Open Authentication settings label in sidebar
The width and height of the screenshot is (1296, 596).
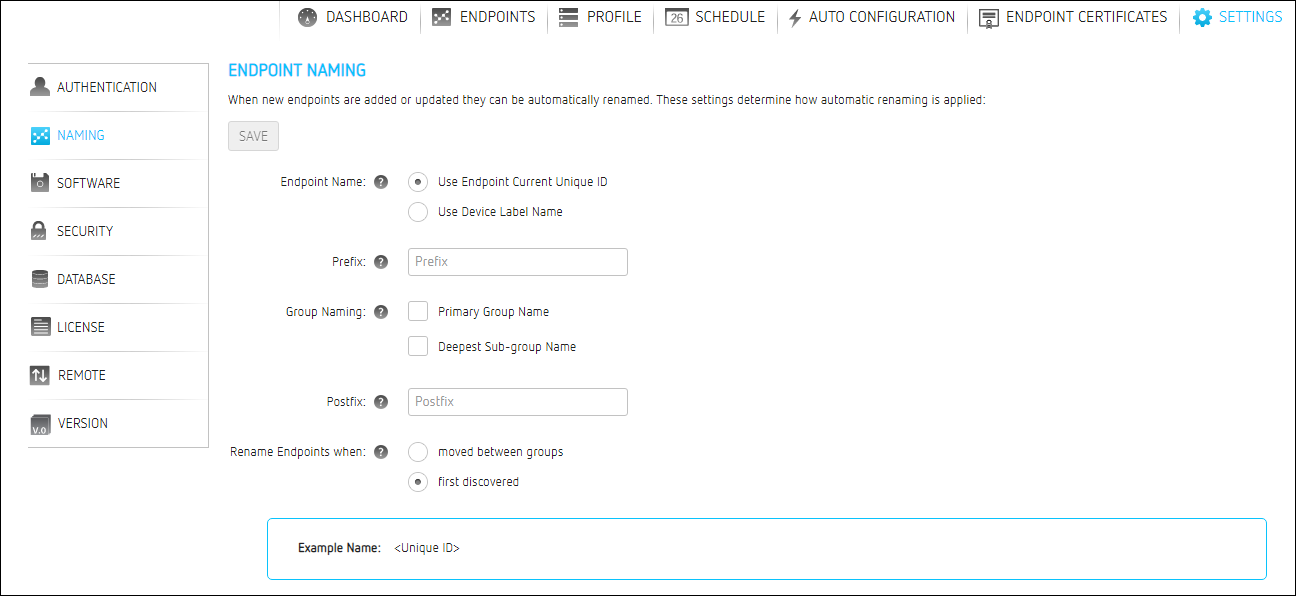[x=107, y=87]
